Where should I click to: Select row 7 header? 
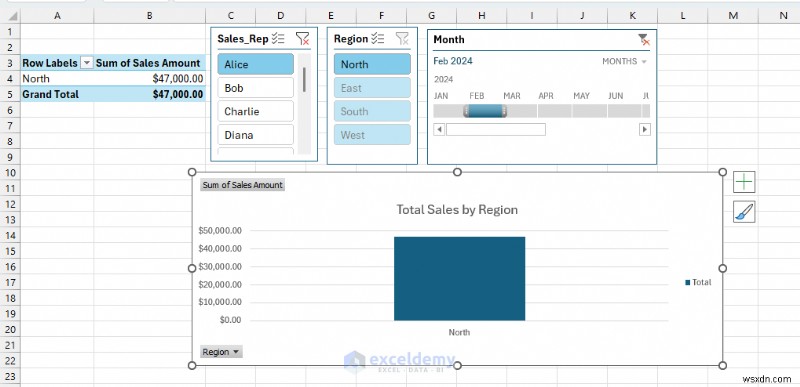(10, 125)
